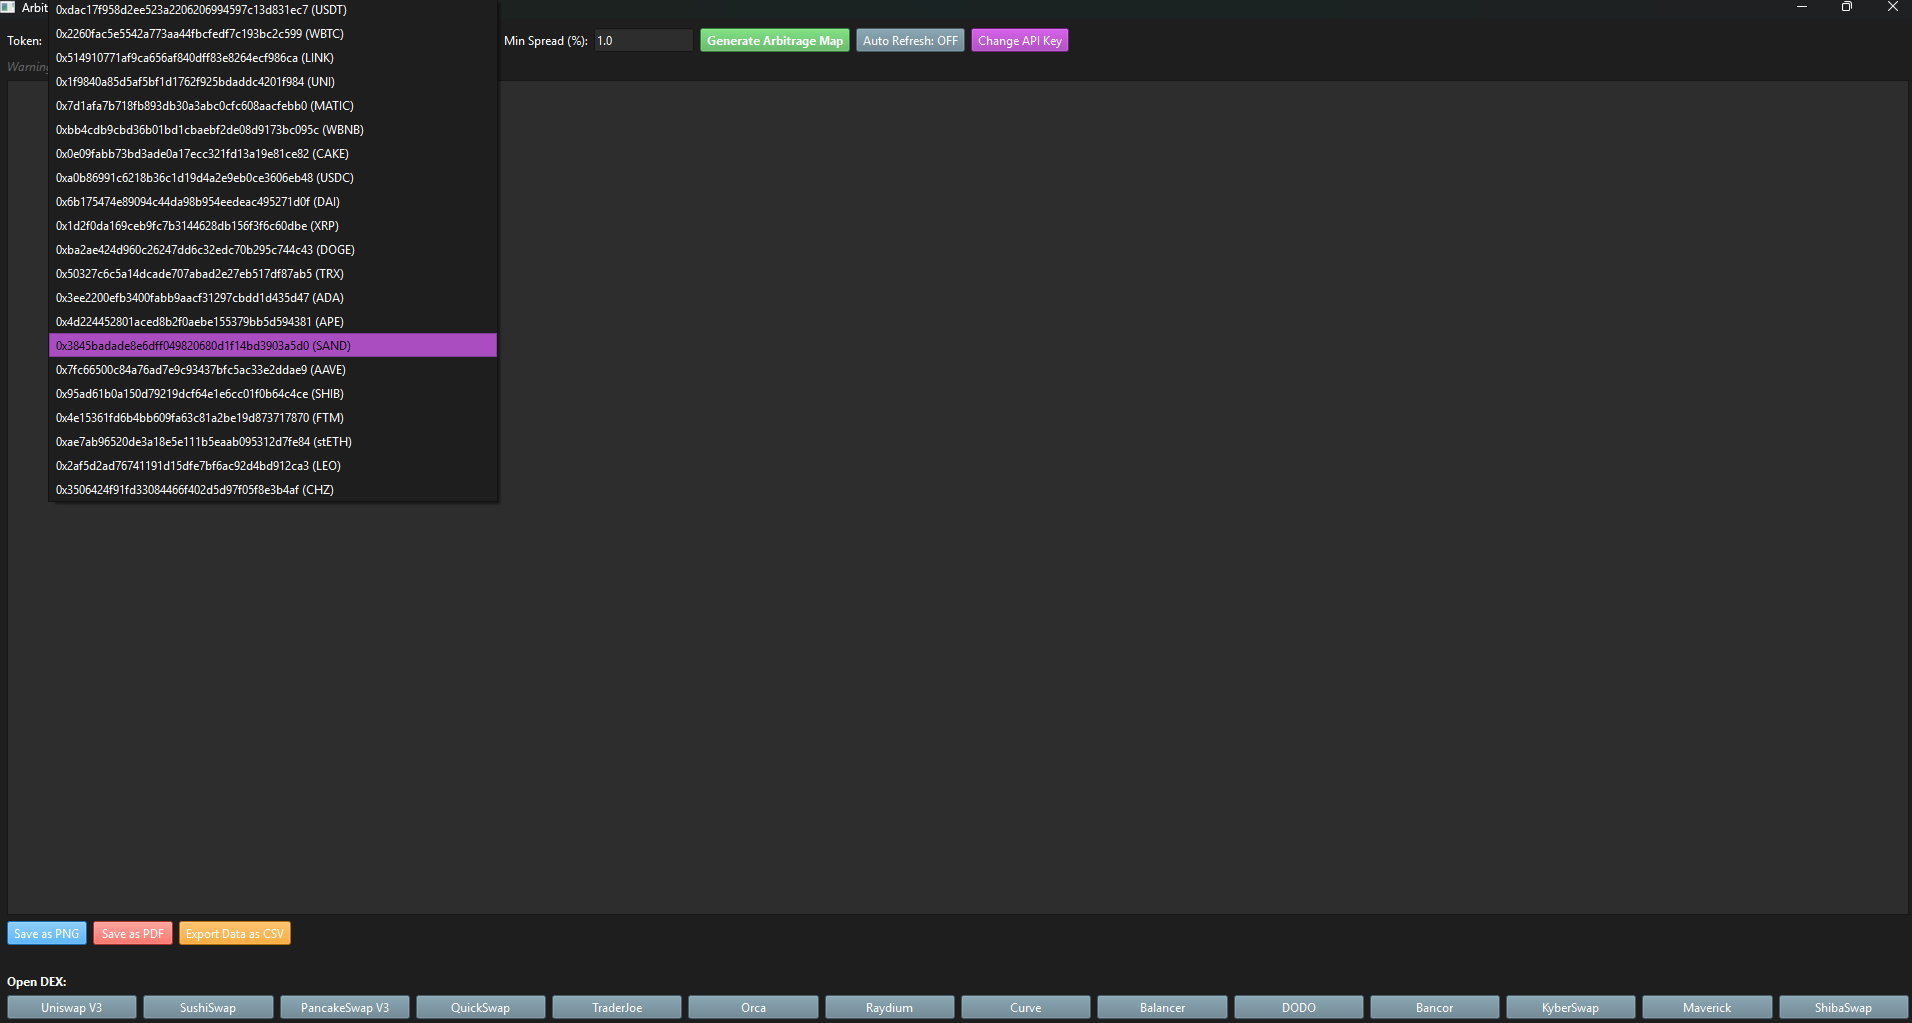Image resolution: width=1912 pixels, height=1023 pixels.
Task: Choose the DOGE token list item
Action: click(x=205, y=250)
